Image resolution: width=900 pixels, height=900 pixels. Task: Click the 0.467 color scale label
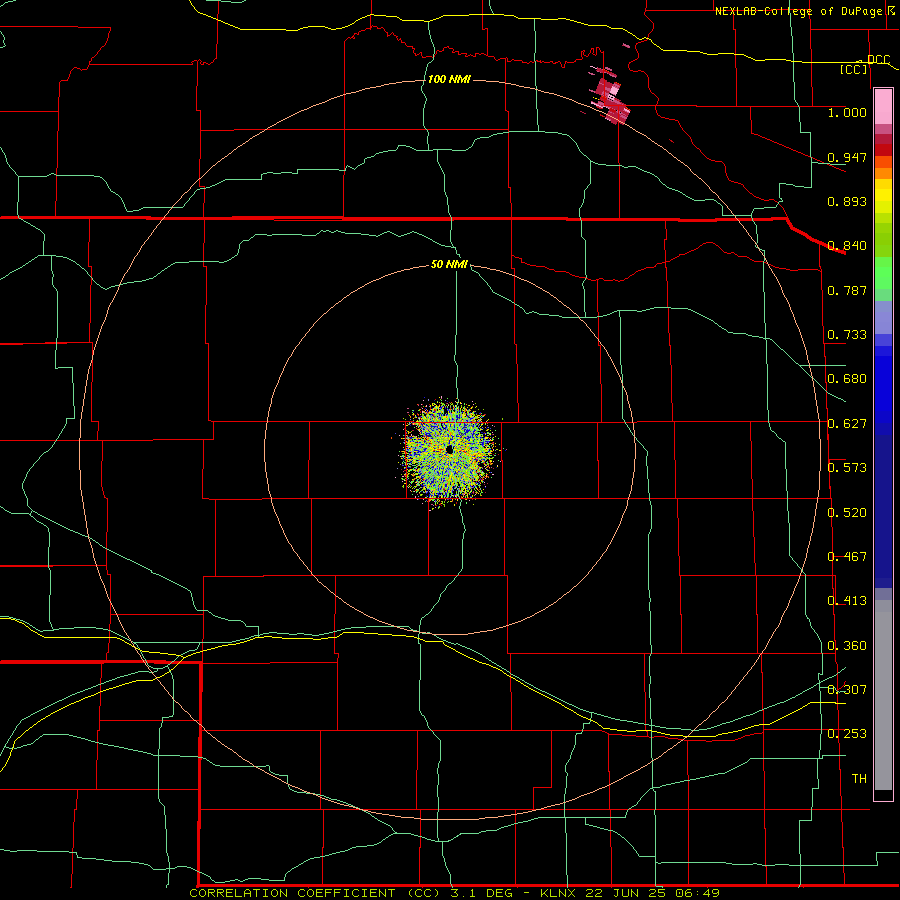point(847,557)
